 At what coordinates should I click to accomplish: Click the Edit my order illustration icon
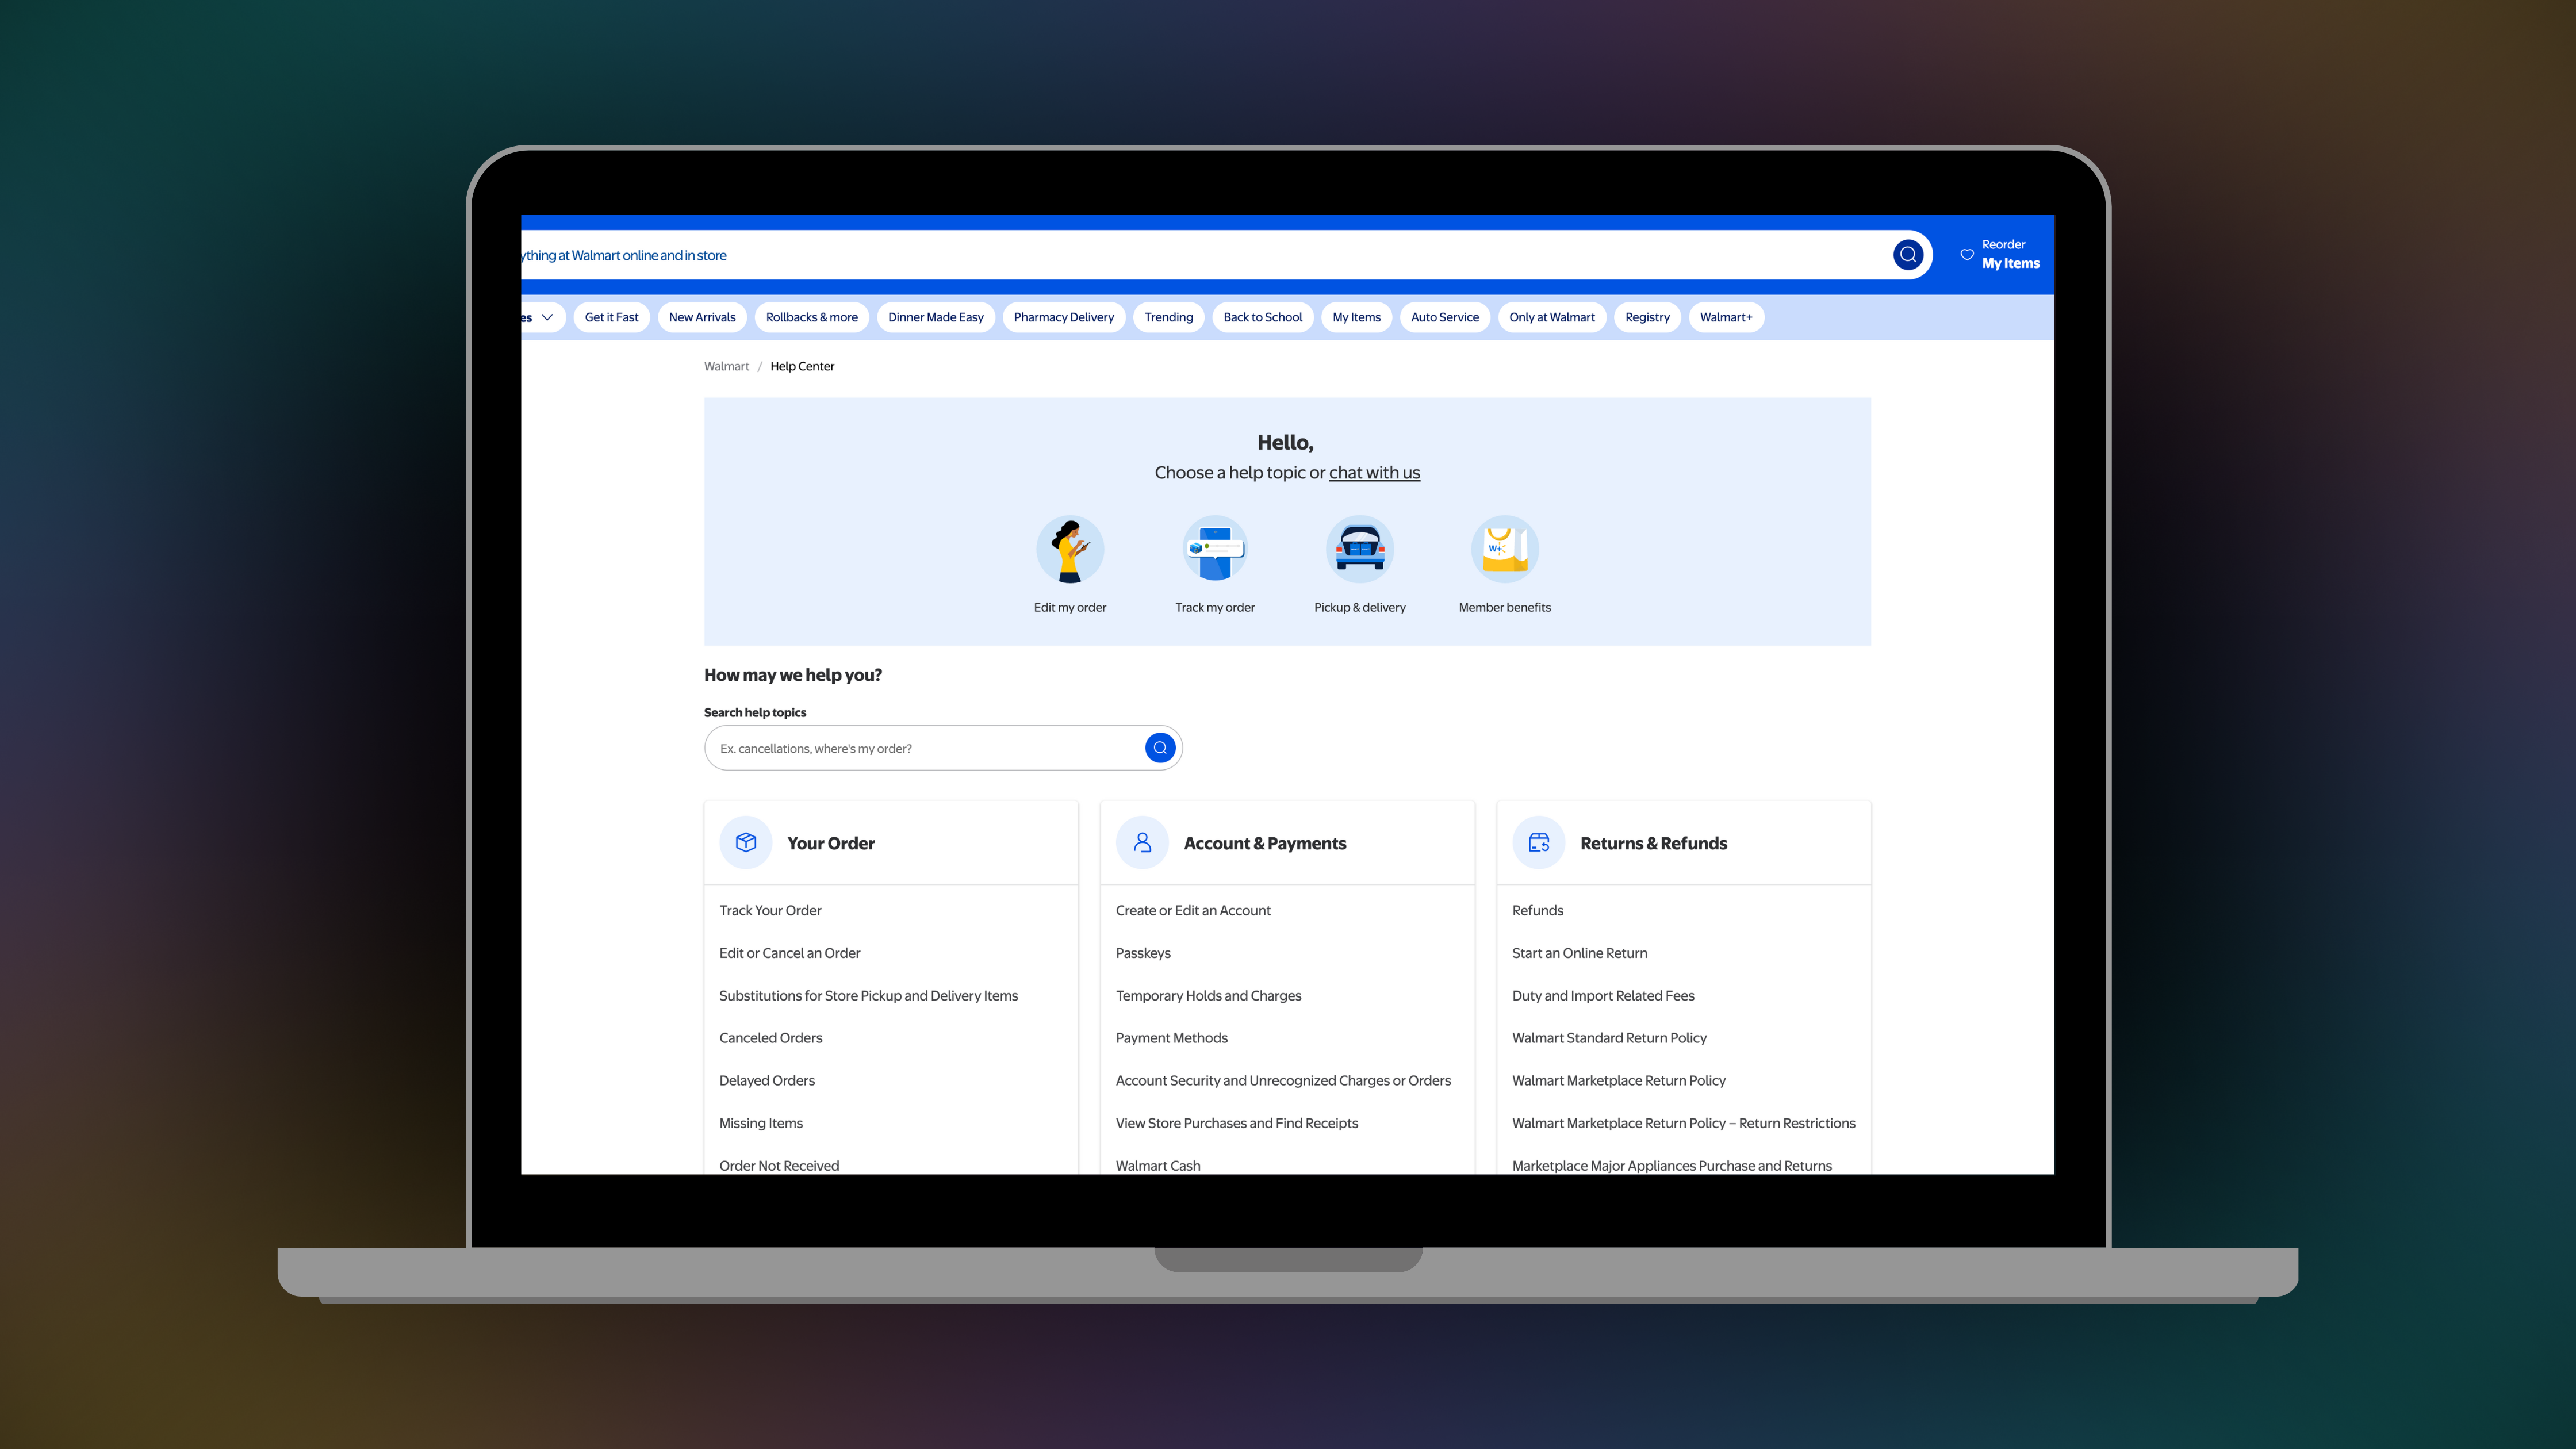point(1069,549)
